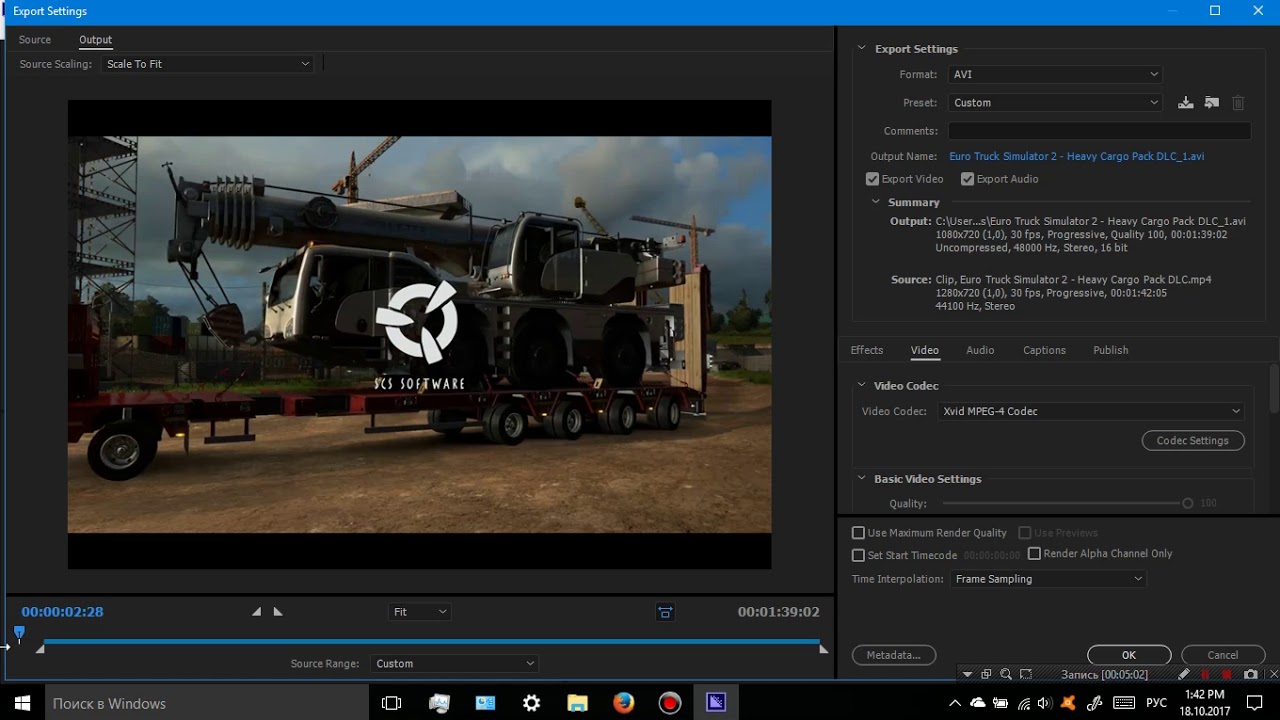Image resolution: width=1280 pixels, height=720 pixels.
Task: Open Adobe Premiere Pro in the taskbar
Action: tap(716, 703)
